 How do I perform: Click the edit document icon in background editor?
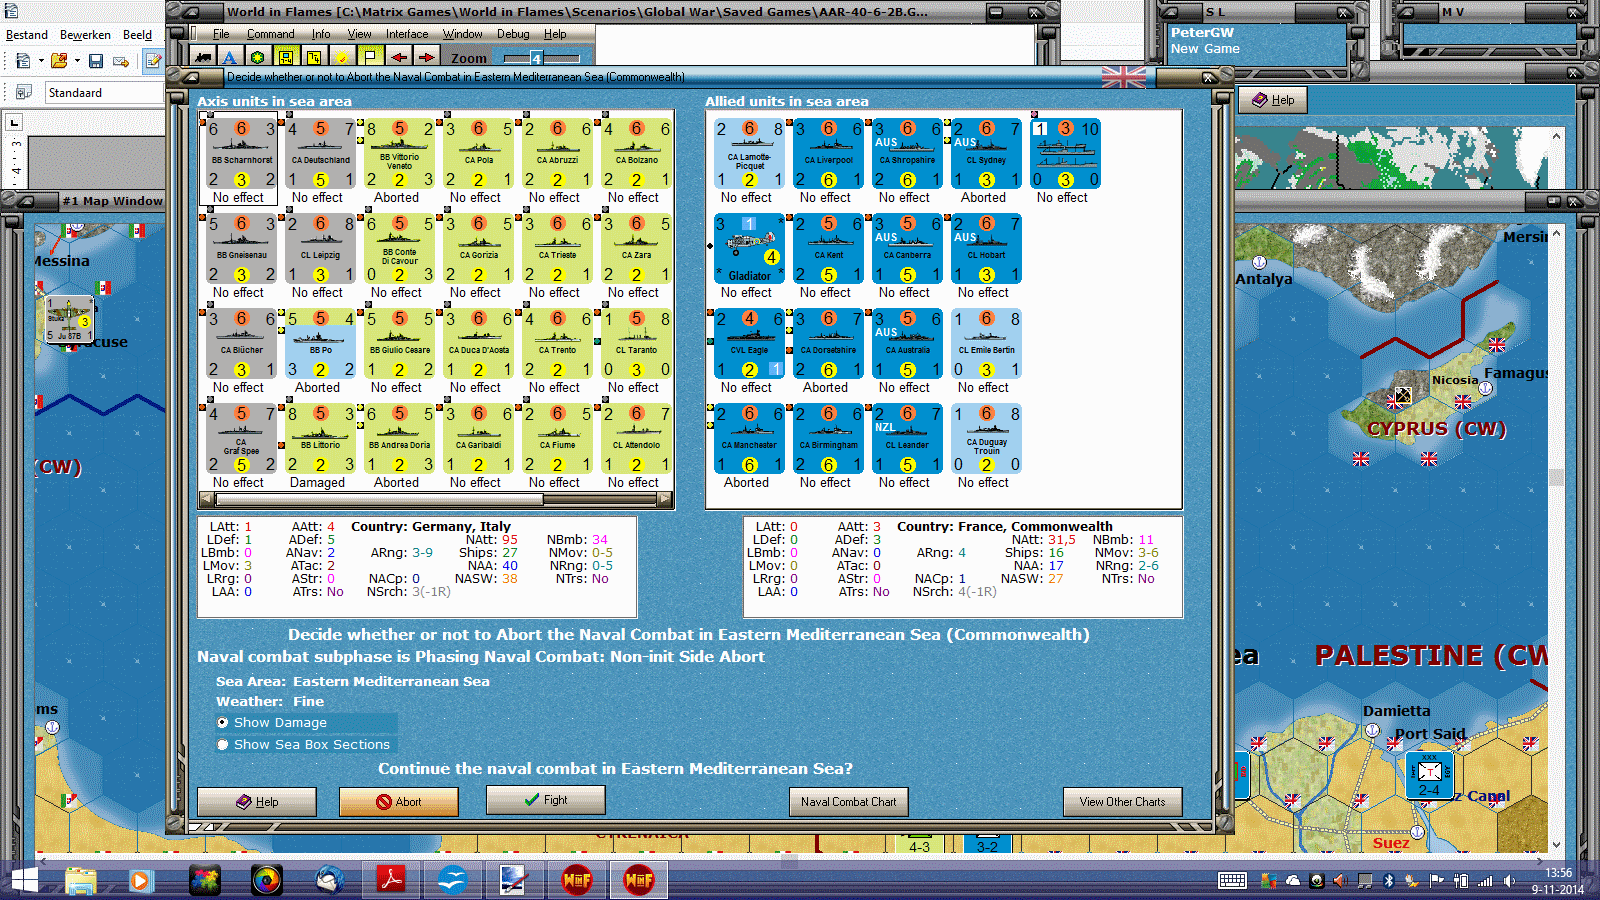pos(153,61)
